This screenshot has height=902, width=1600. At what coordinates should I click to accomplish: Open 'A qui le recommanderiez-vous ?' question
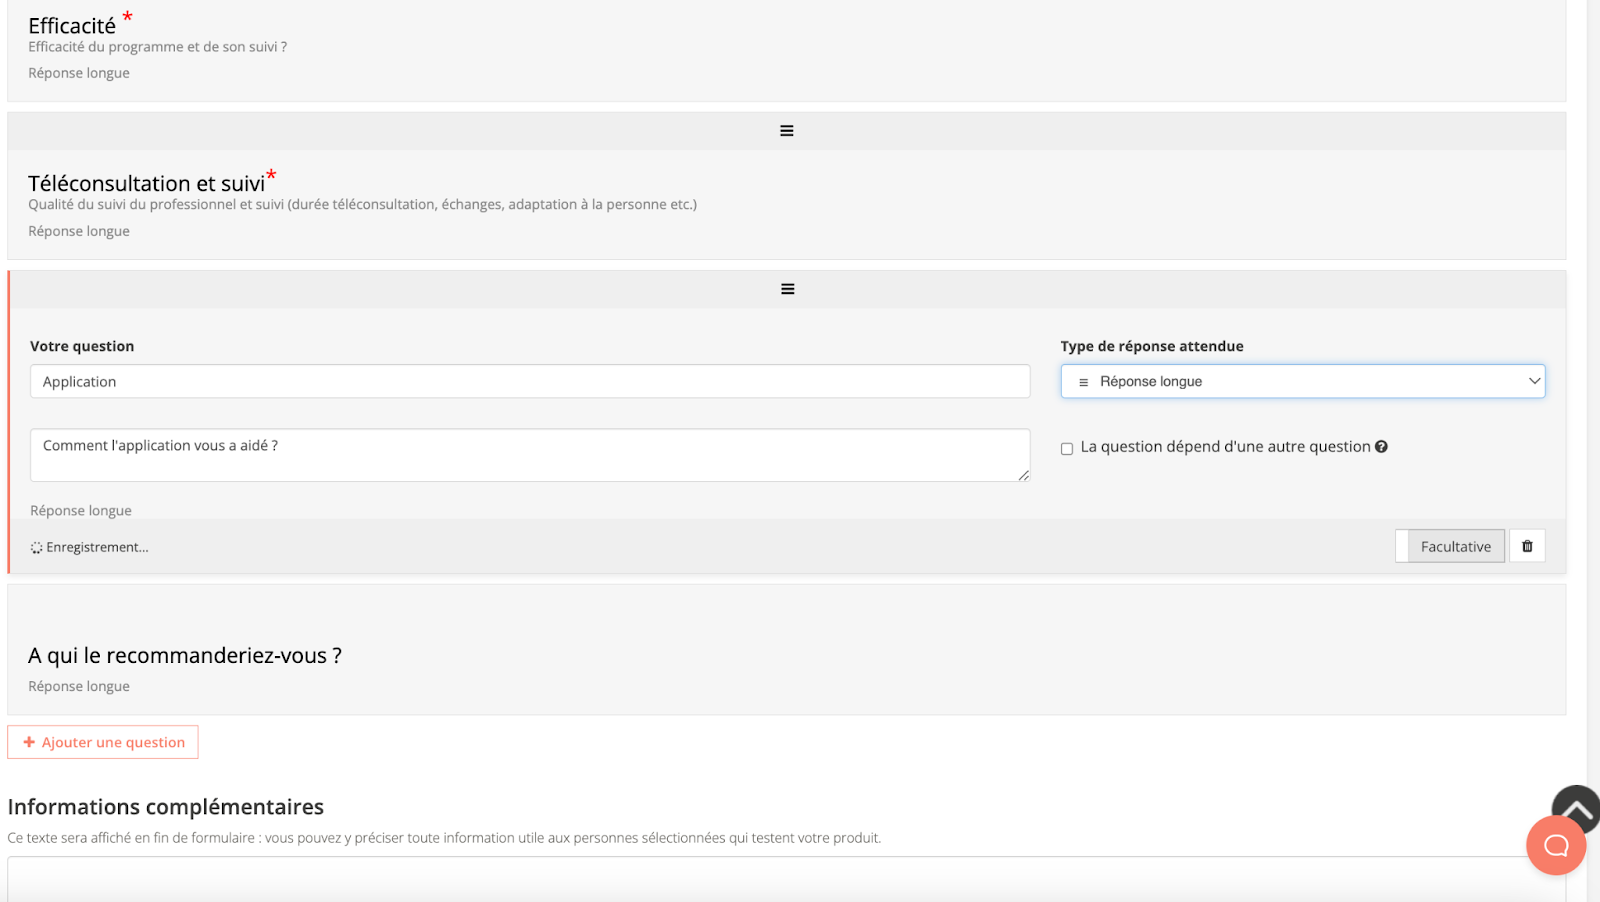[x=185, y=656]
